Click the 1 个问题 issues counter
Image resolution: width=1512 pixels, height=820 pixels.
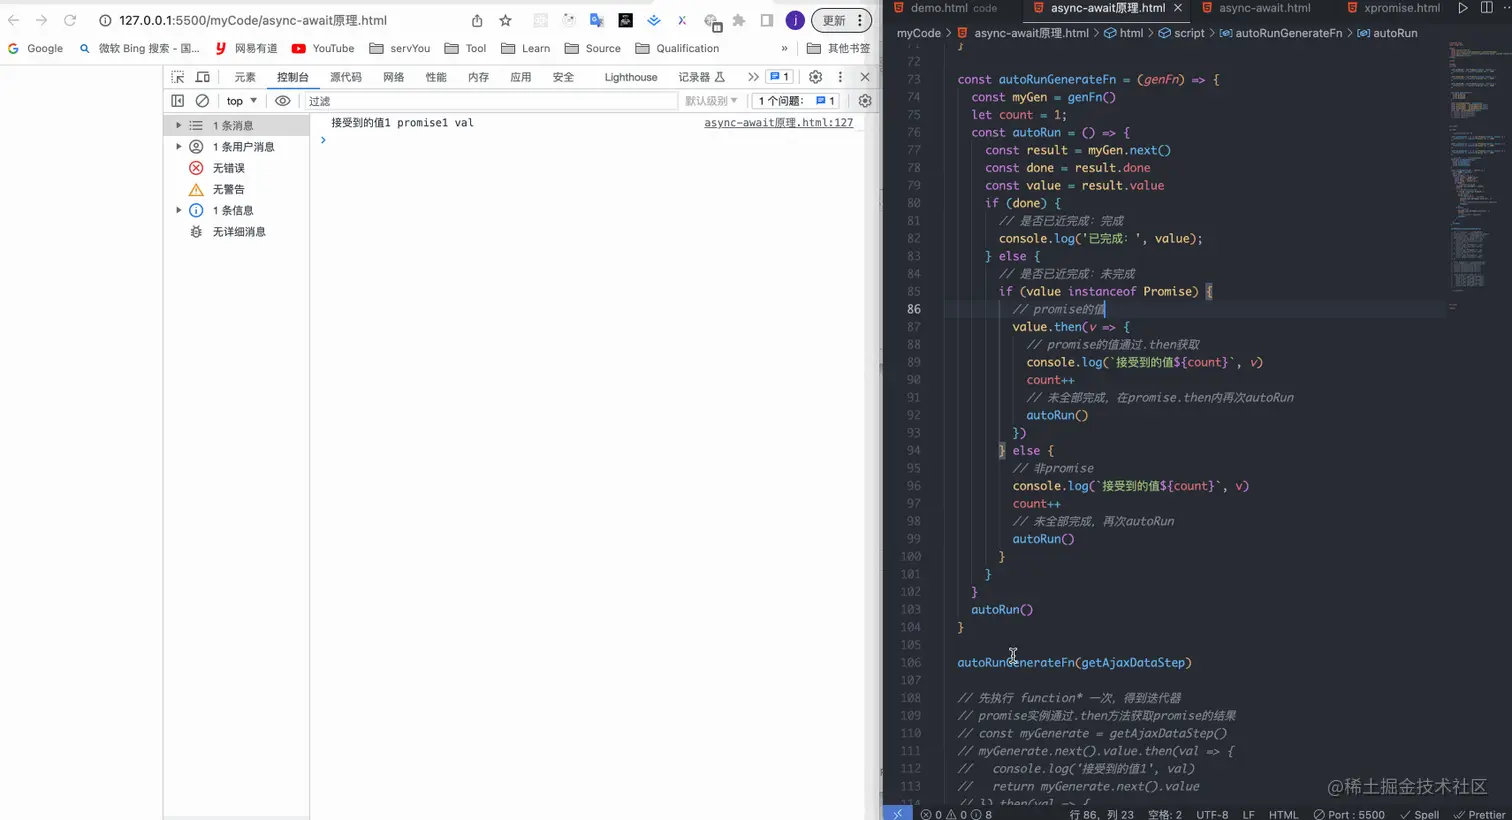click(796, 101)
